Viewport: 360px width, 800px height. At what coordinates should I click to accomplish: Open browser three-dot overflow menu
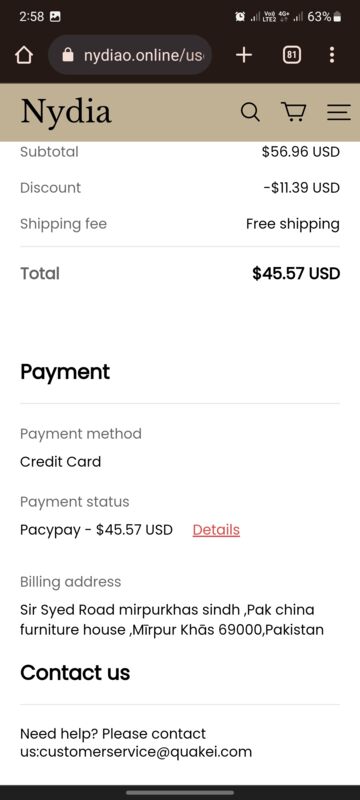(x=332, y=55)
